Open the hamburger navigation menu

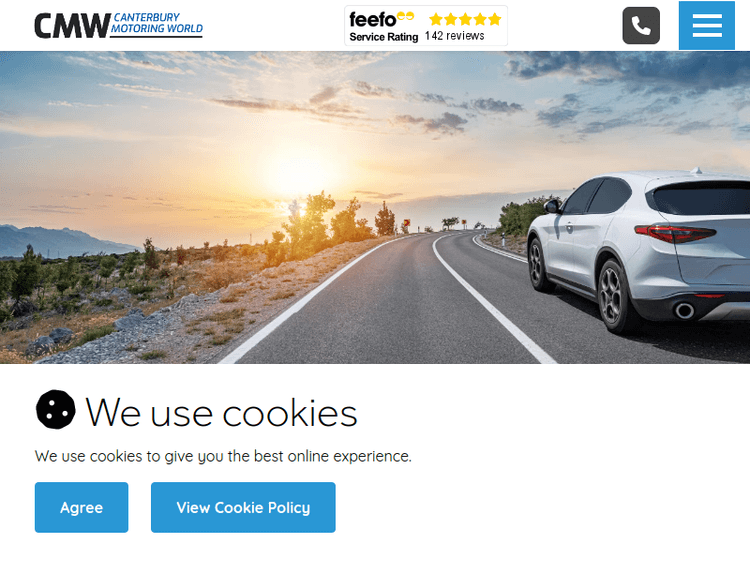point(706,25)
